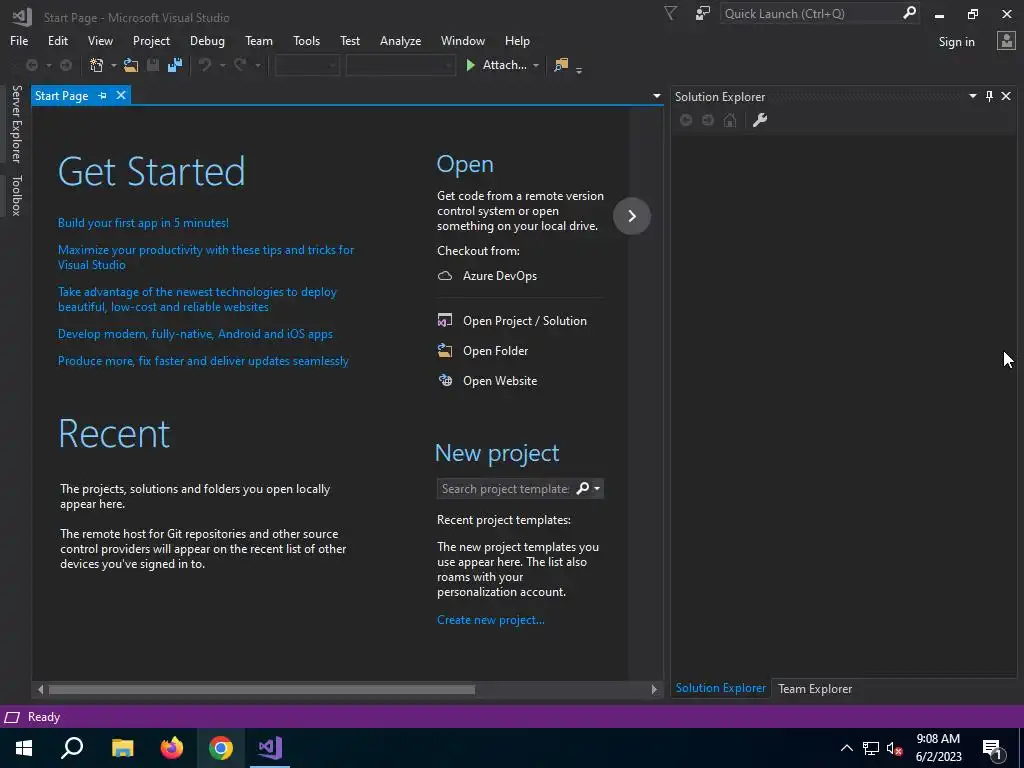Click the Sign in link
1024x768 pixels.
click(x=956, y=42)
